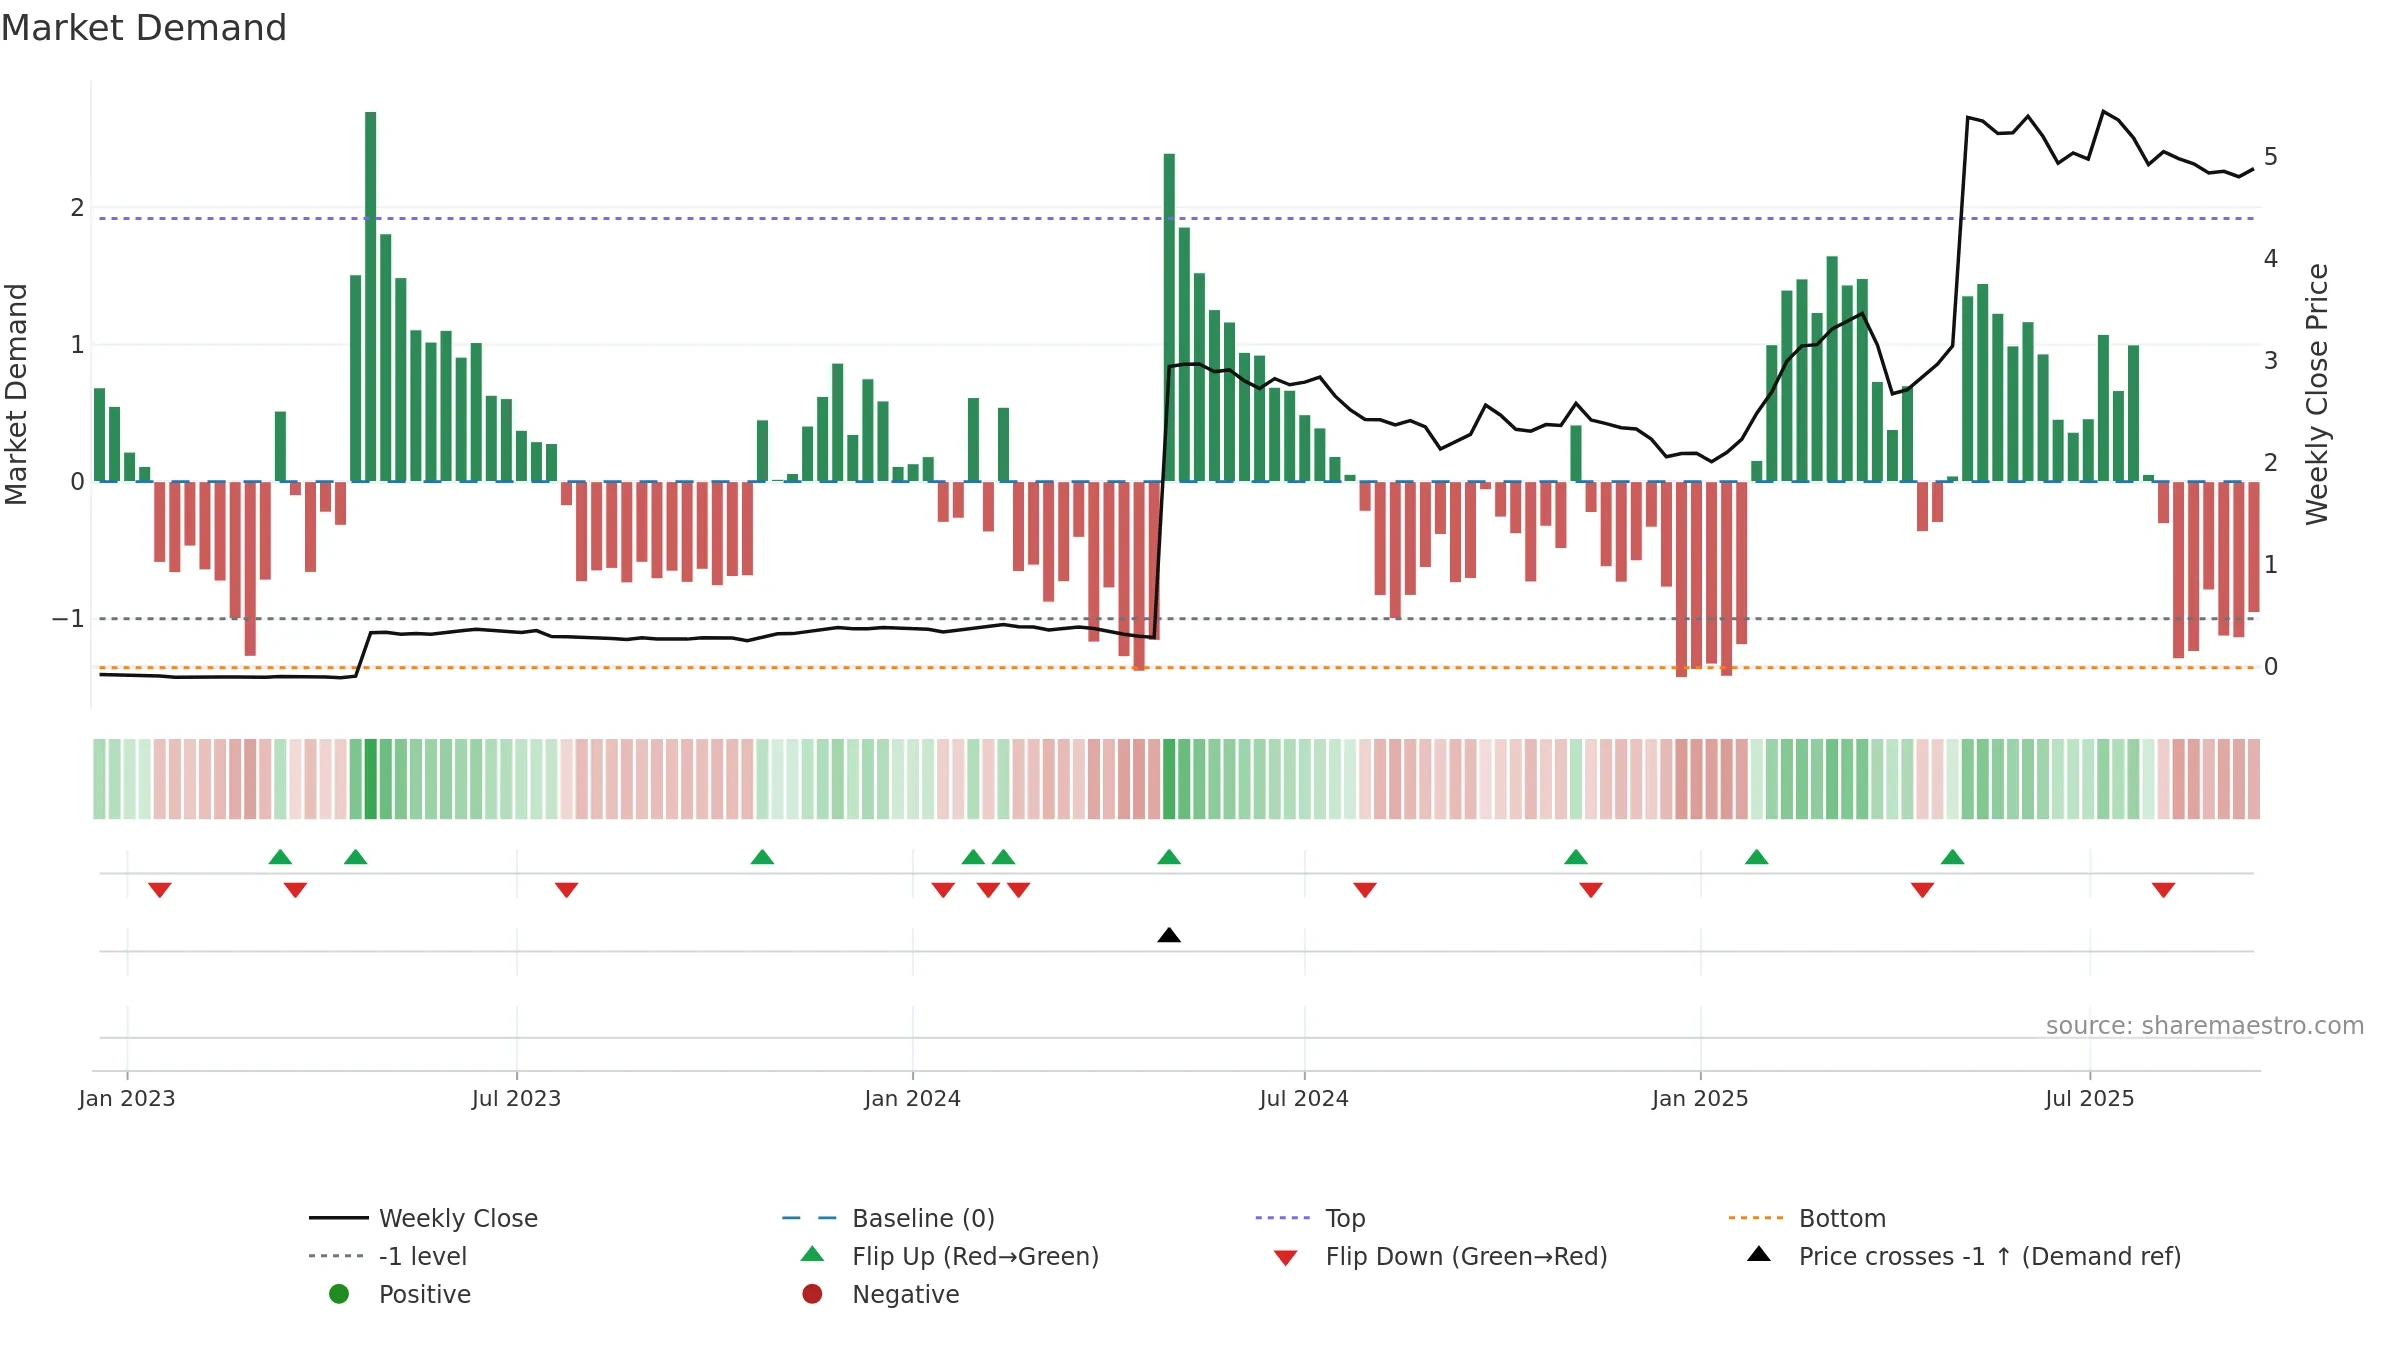
Task: Click the purple dotted Top legend line
Action: [1283, 1218]
